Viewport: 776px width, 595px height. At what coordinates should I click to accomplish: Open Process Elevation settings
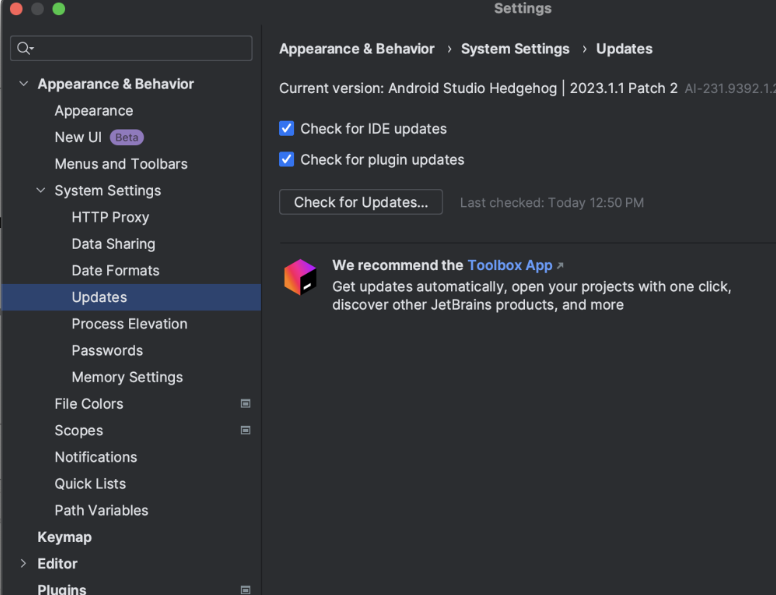[x=130, y=324]
